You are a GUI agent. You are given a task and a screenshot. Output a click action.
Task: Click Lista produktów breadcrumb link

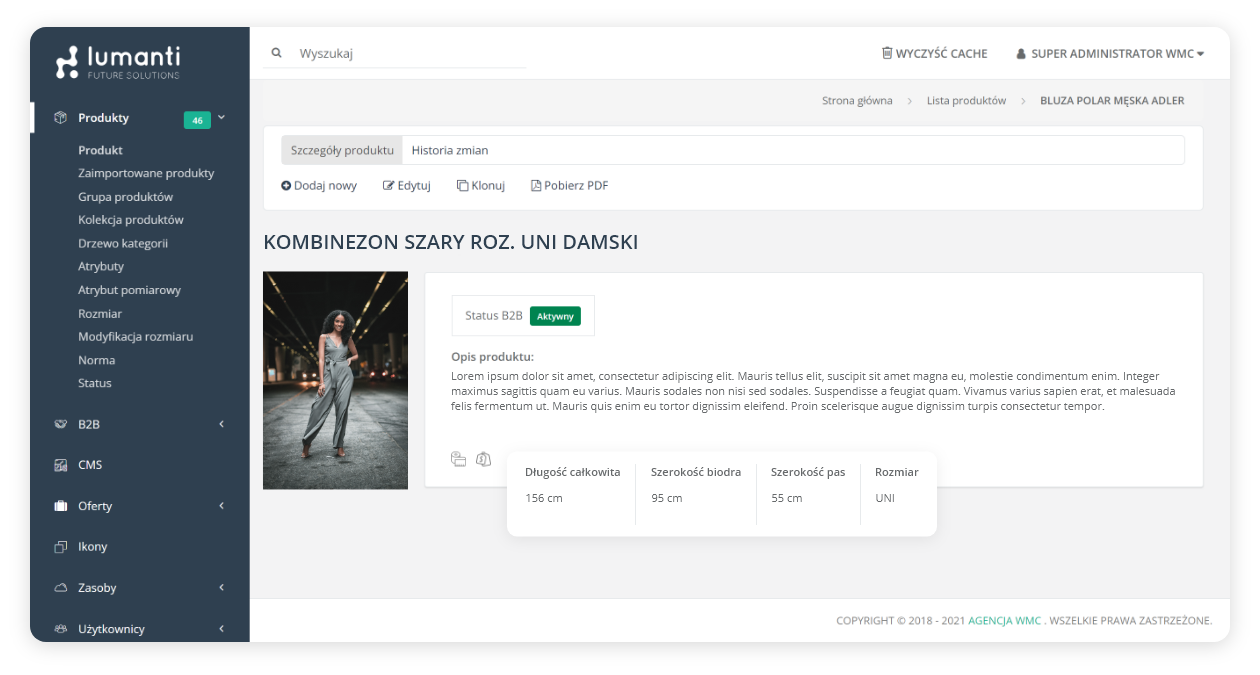coord(966,101)
